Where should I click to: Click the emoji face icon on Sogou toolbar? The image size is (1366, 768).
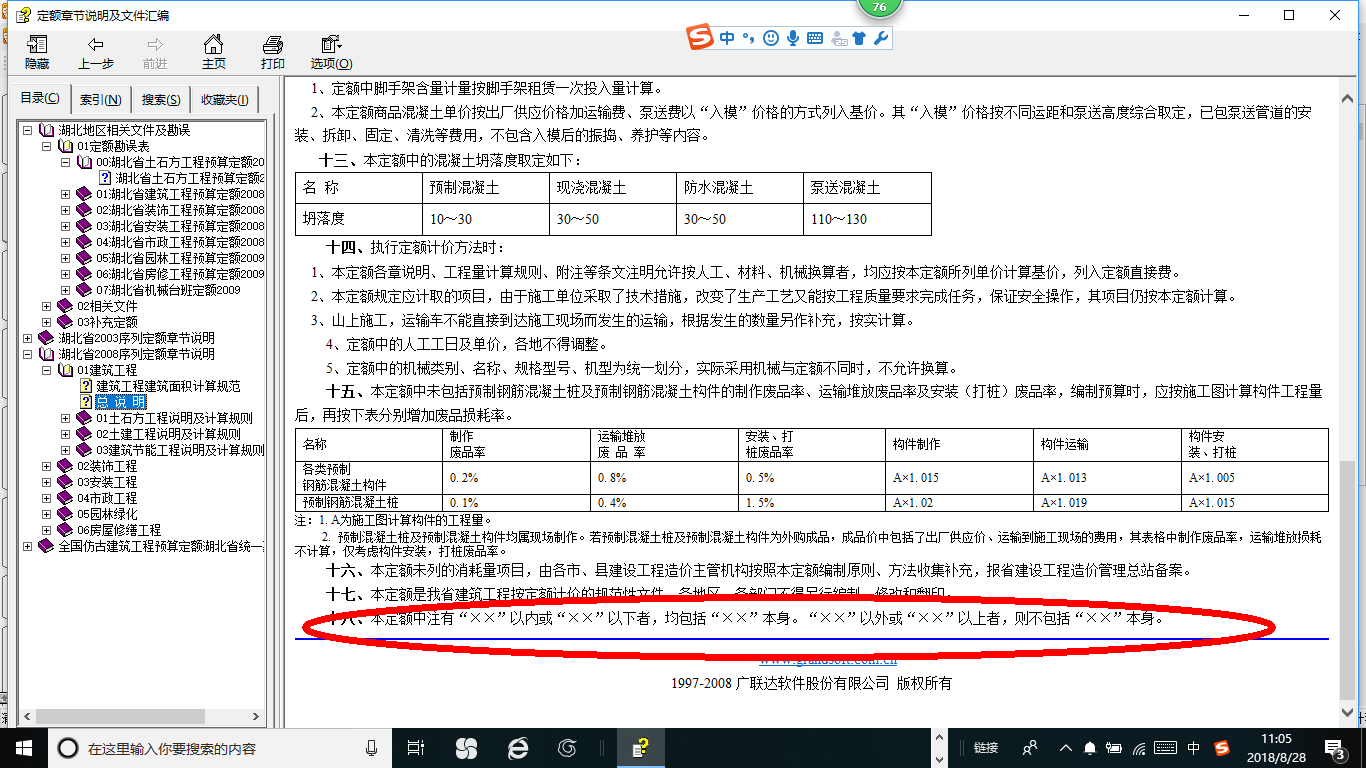[770, 37]
